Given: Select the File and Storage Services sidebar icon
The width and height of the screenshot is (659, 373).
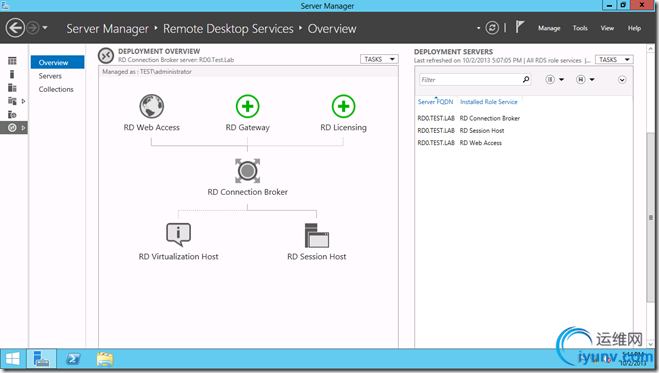Looking at the screenshot, I should (12, 101).
